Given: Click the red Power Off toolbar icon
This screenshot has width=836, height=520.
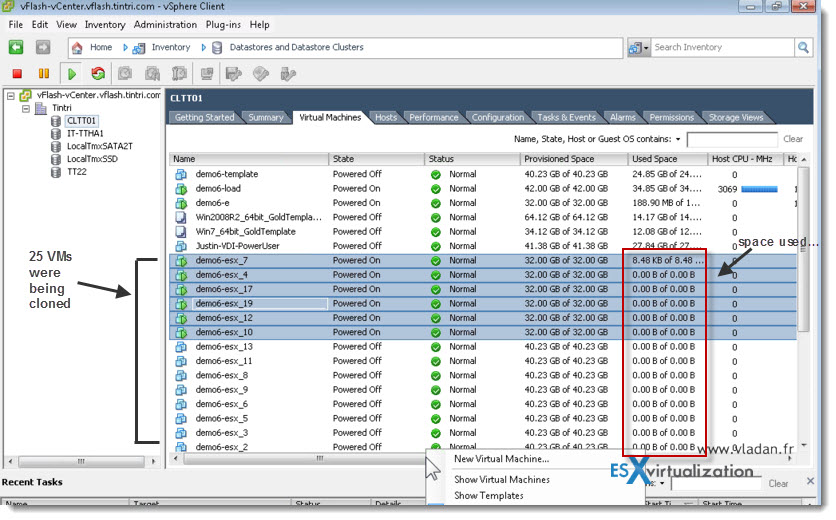Looking at the screenshot, I should (x=17, y=74).
